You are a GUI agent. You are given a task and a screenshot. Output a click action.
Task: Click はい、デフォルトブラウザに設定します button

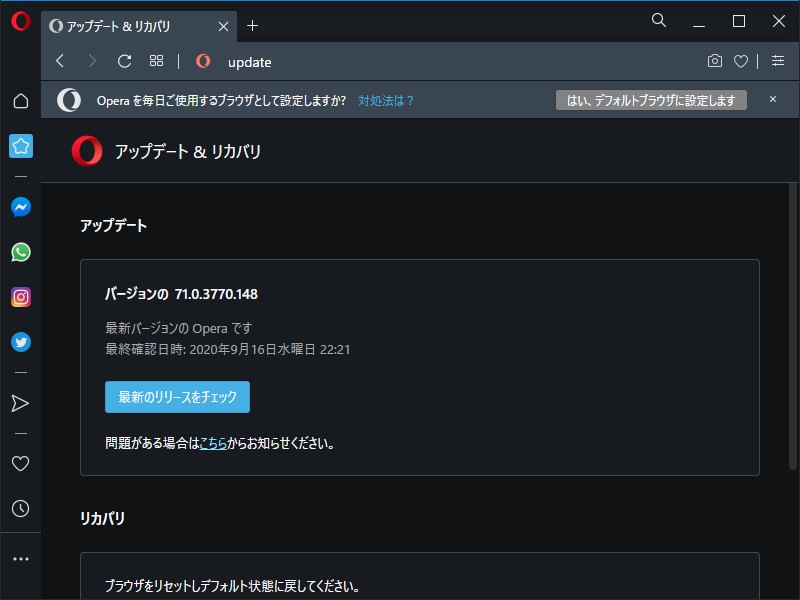pyautogui.click(x=651, y=100)
